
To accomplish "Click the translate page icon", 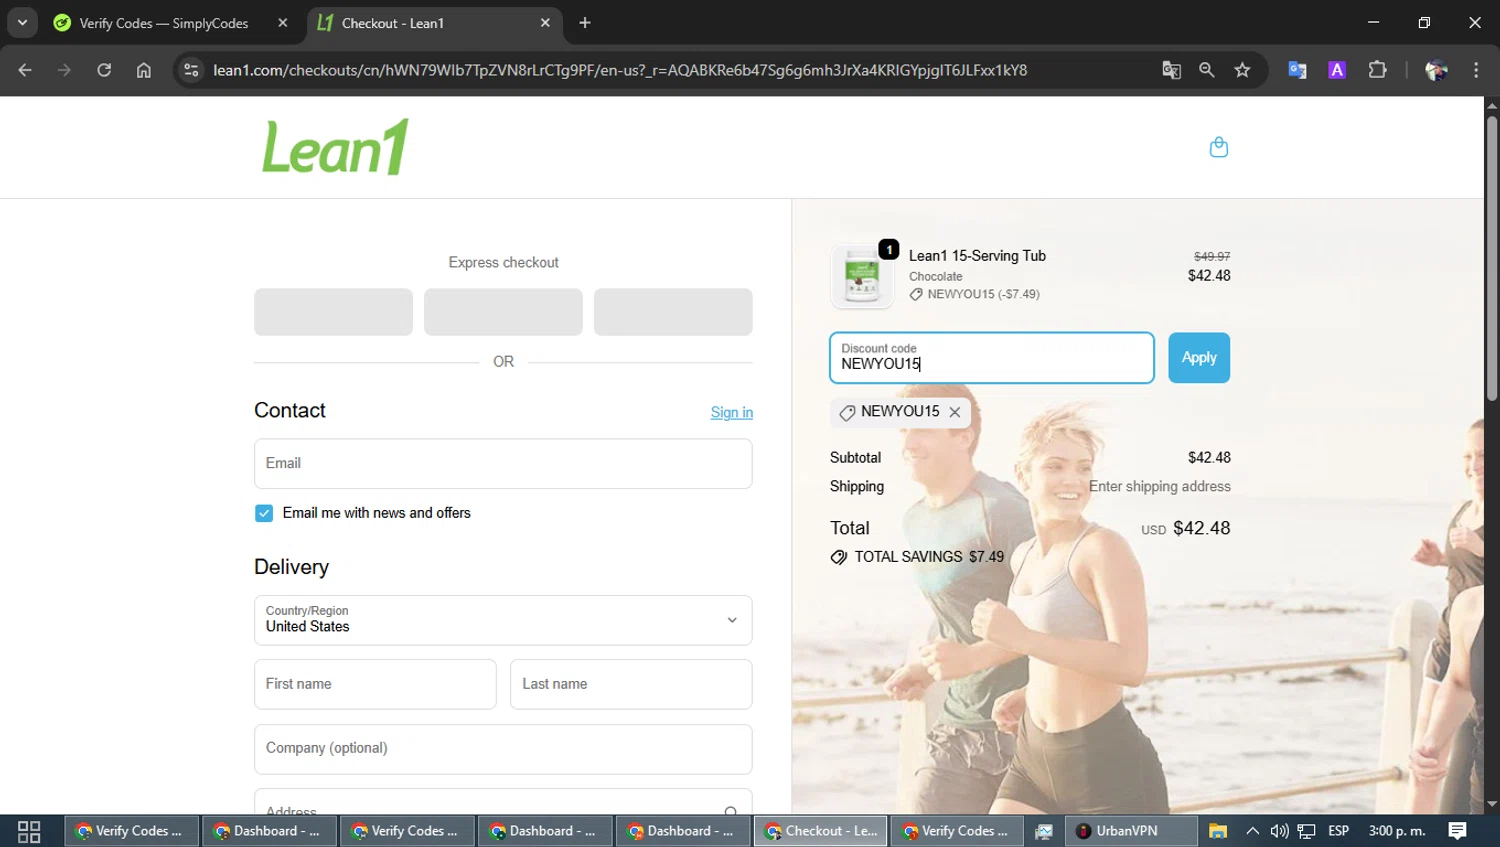I will [1171, 70].
